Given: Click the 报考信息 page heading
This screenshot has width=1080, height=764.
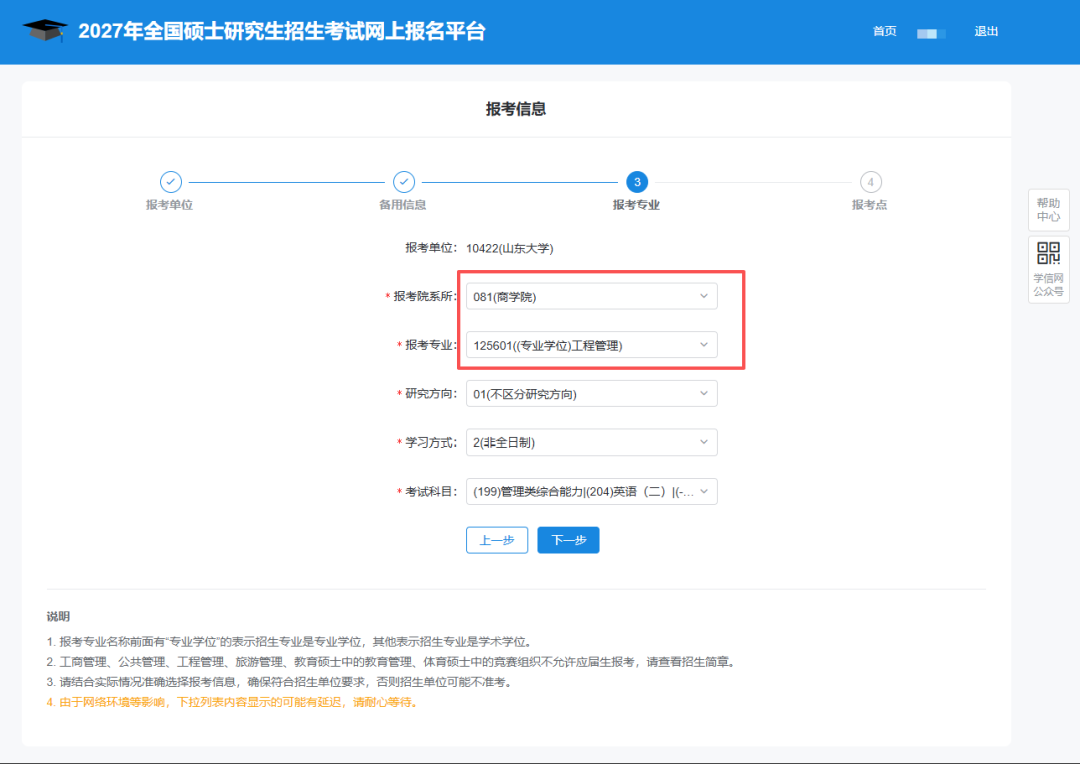Looking at the screenshot, I should coord(516,109).
